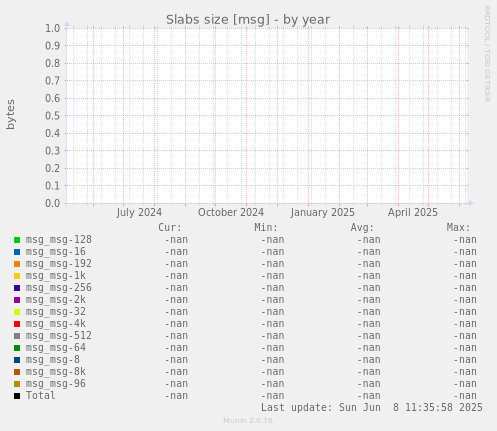Select the msg_msg-64 legend label
The width and height of the screenshot is (497, 431).
pos(56,348)
